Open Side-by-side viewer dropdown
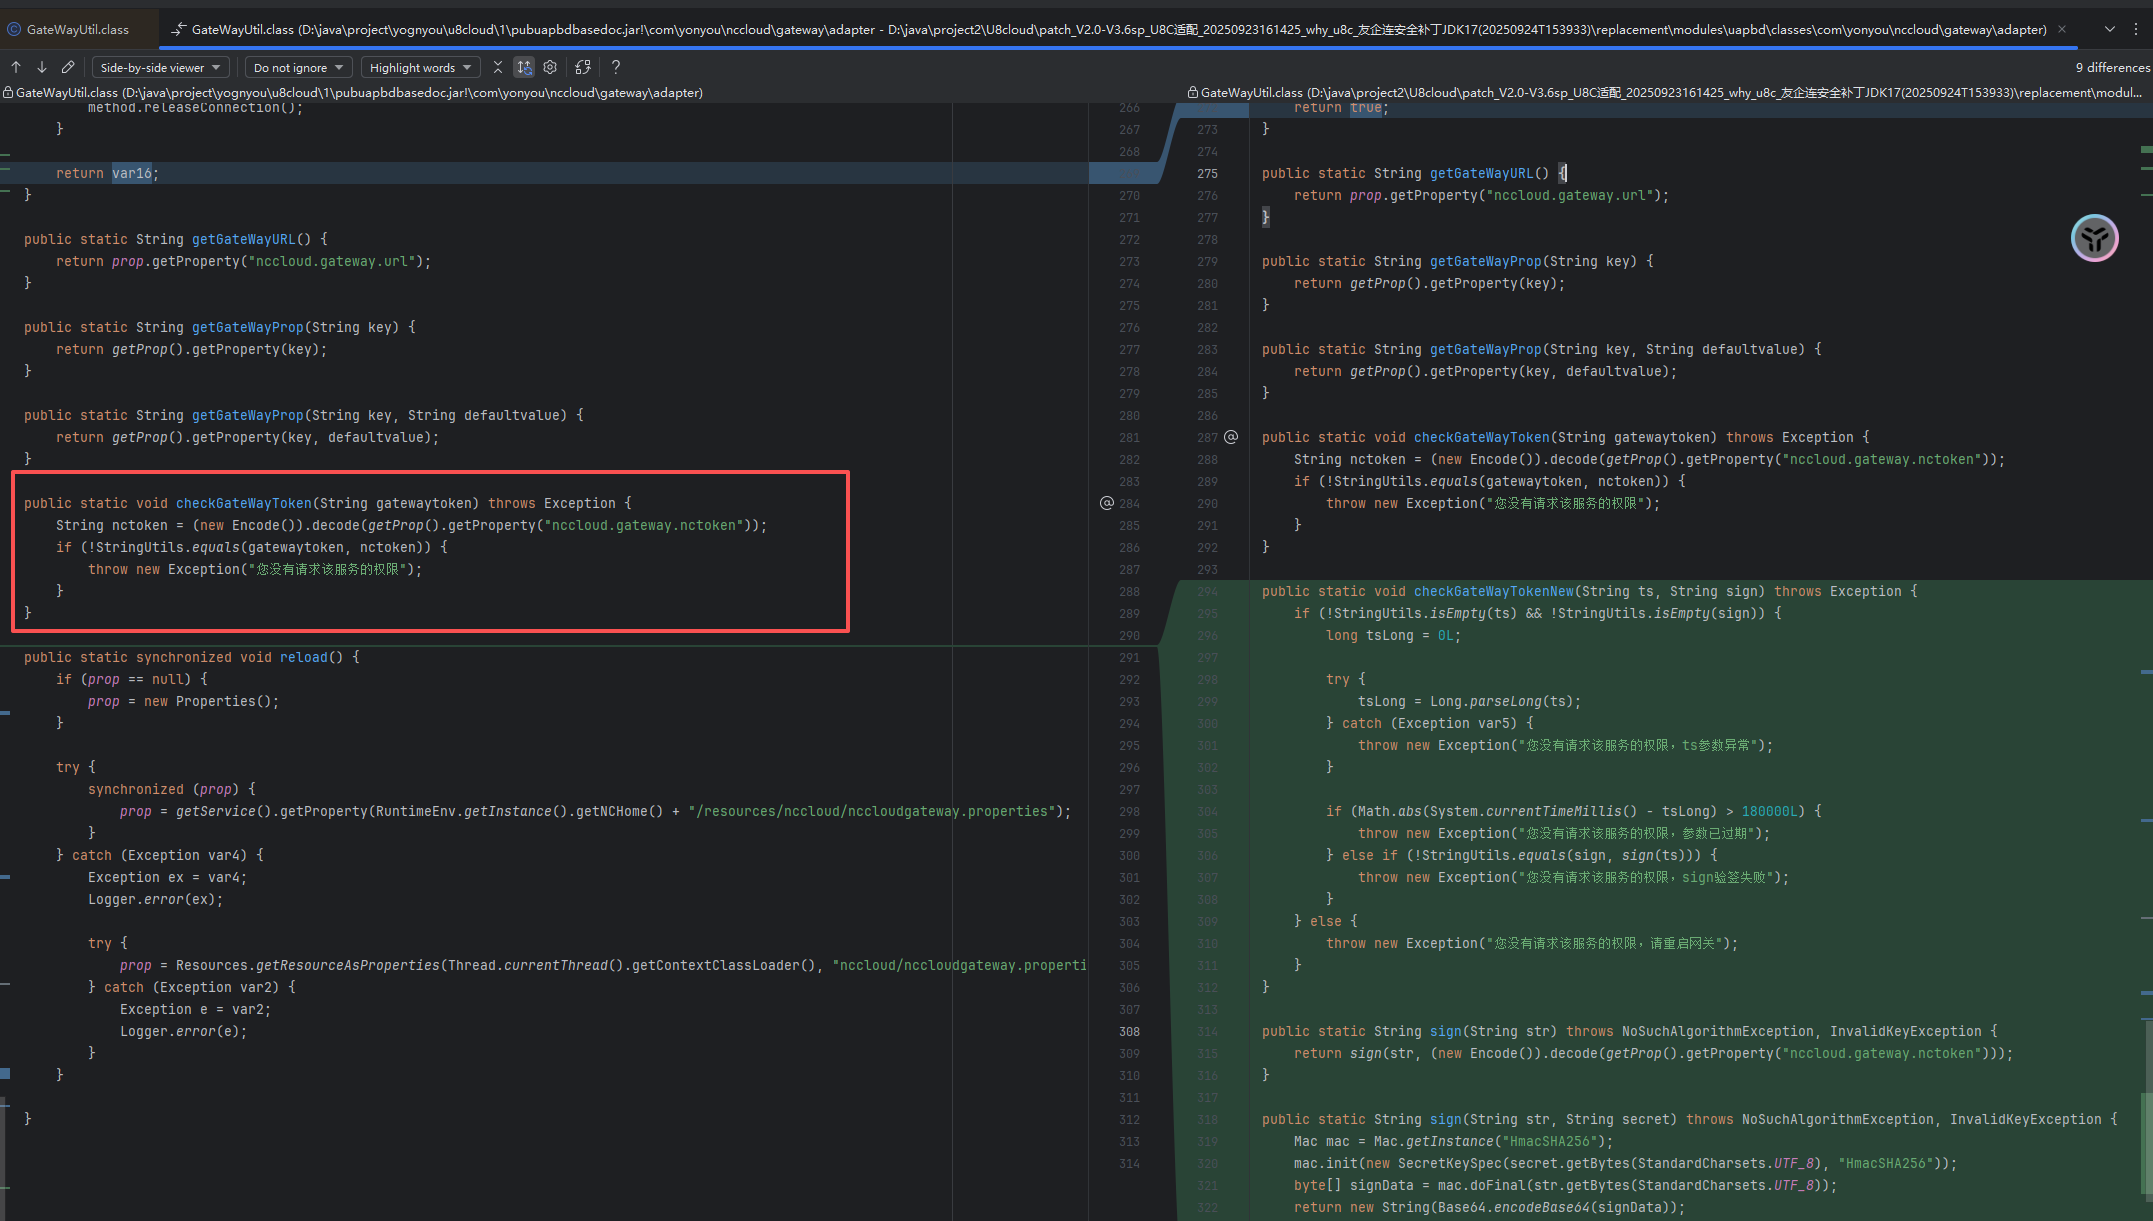Screen dimensions: 2153x1221 pos(161,67)
